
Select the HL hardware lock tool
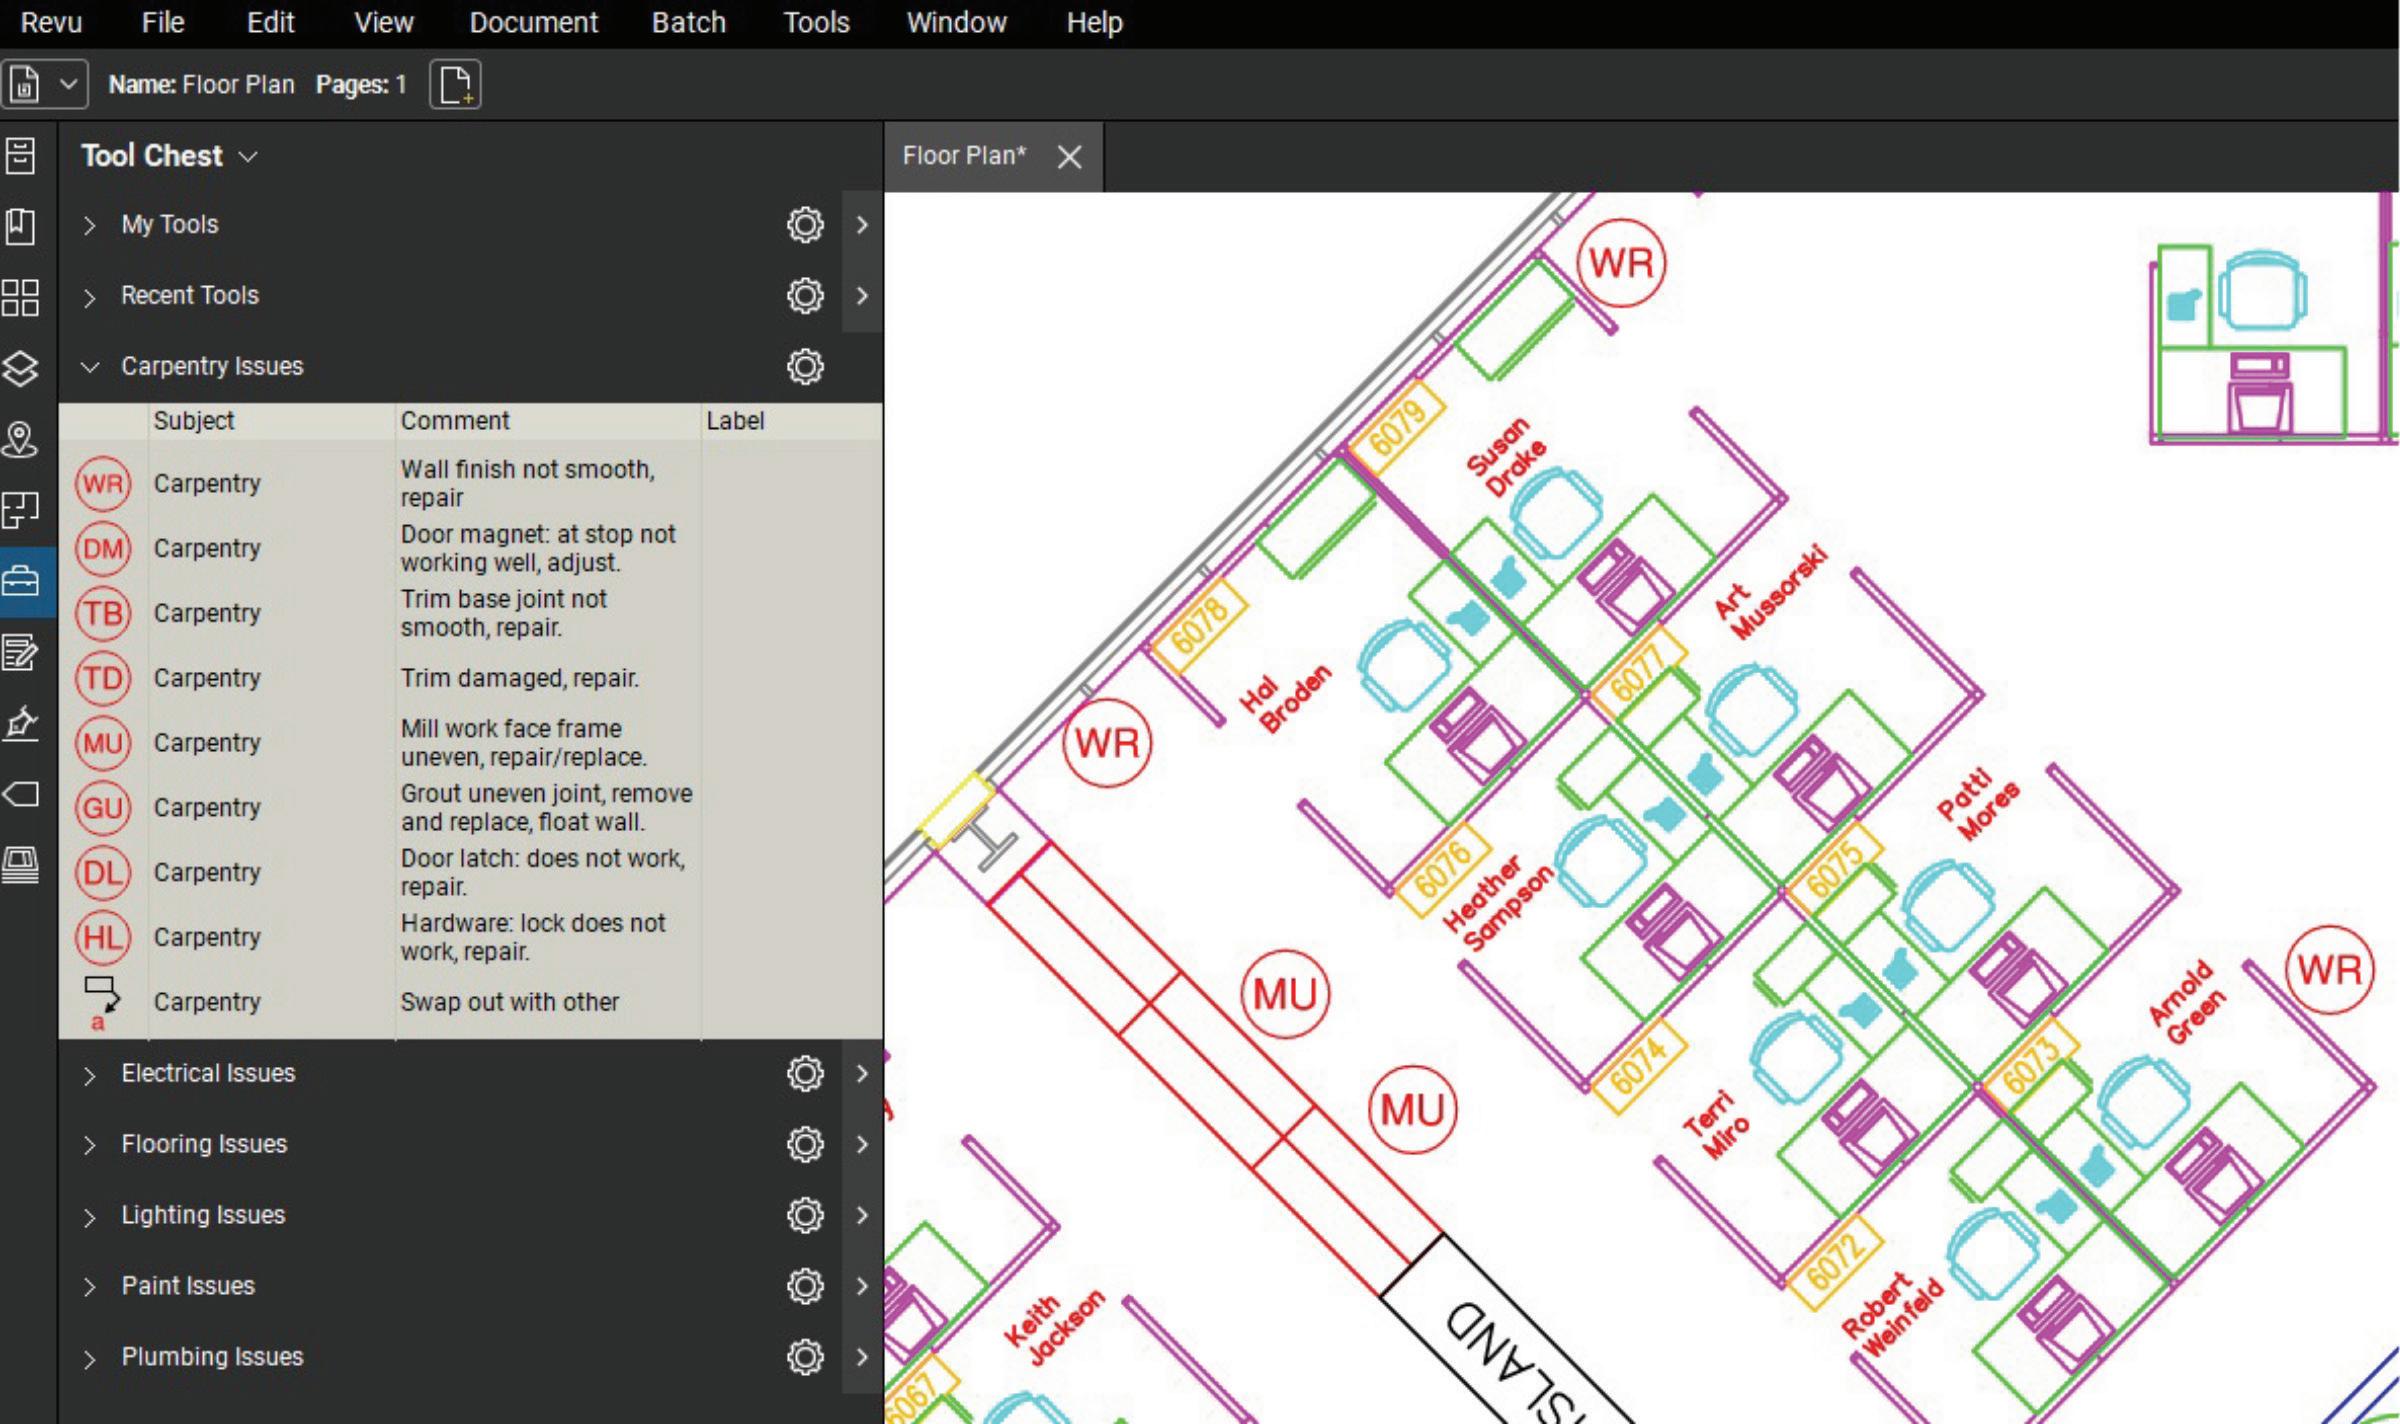(x=103, y=938)
